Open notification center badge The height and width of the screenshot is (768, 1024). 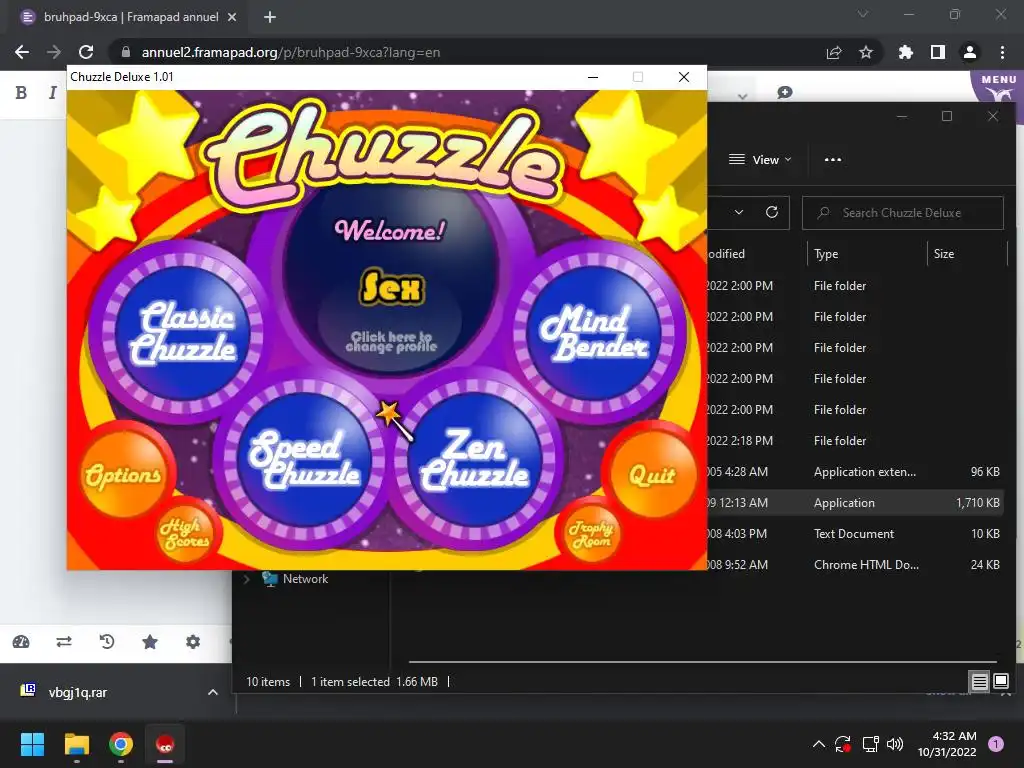tap(996, 744)
